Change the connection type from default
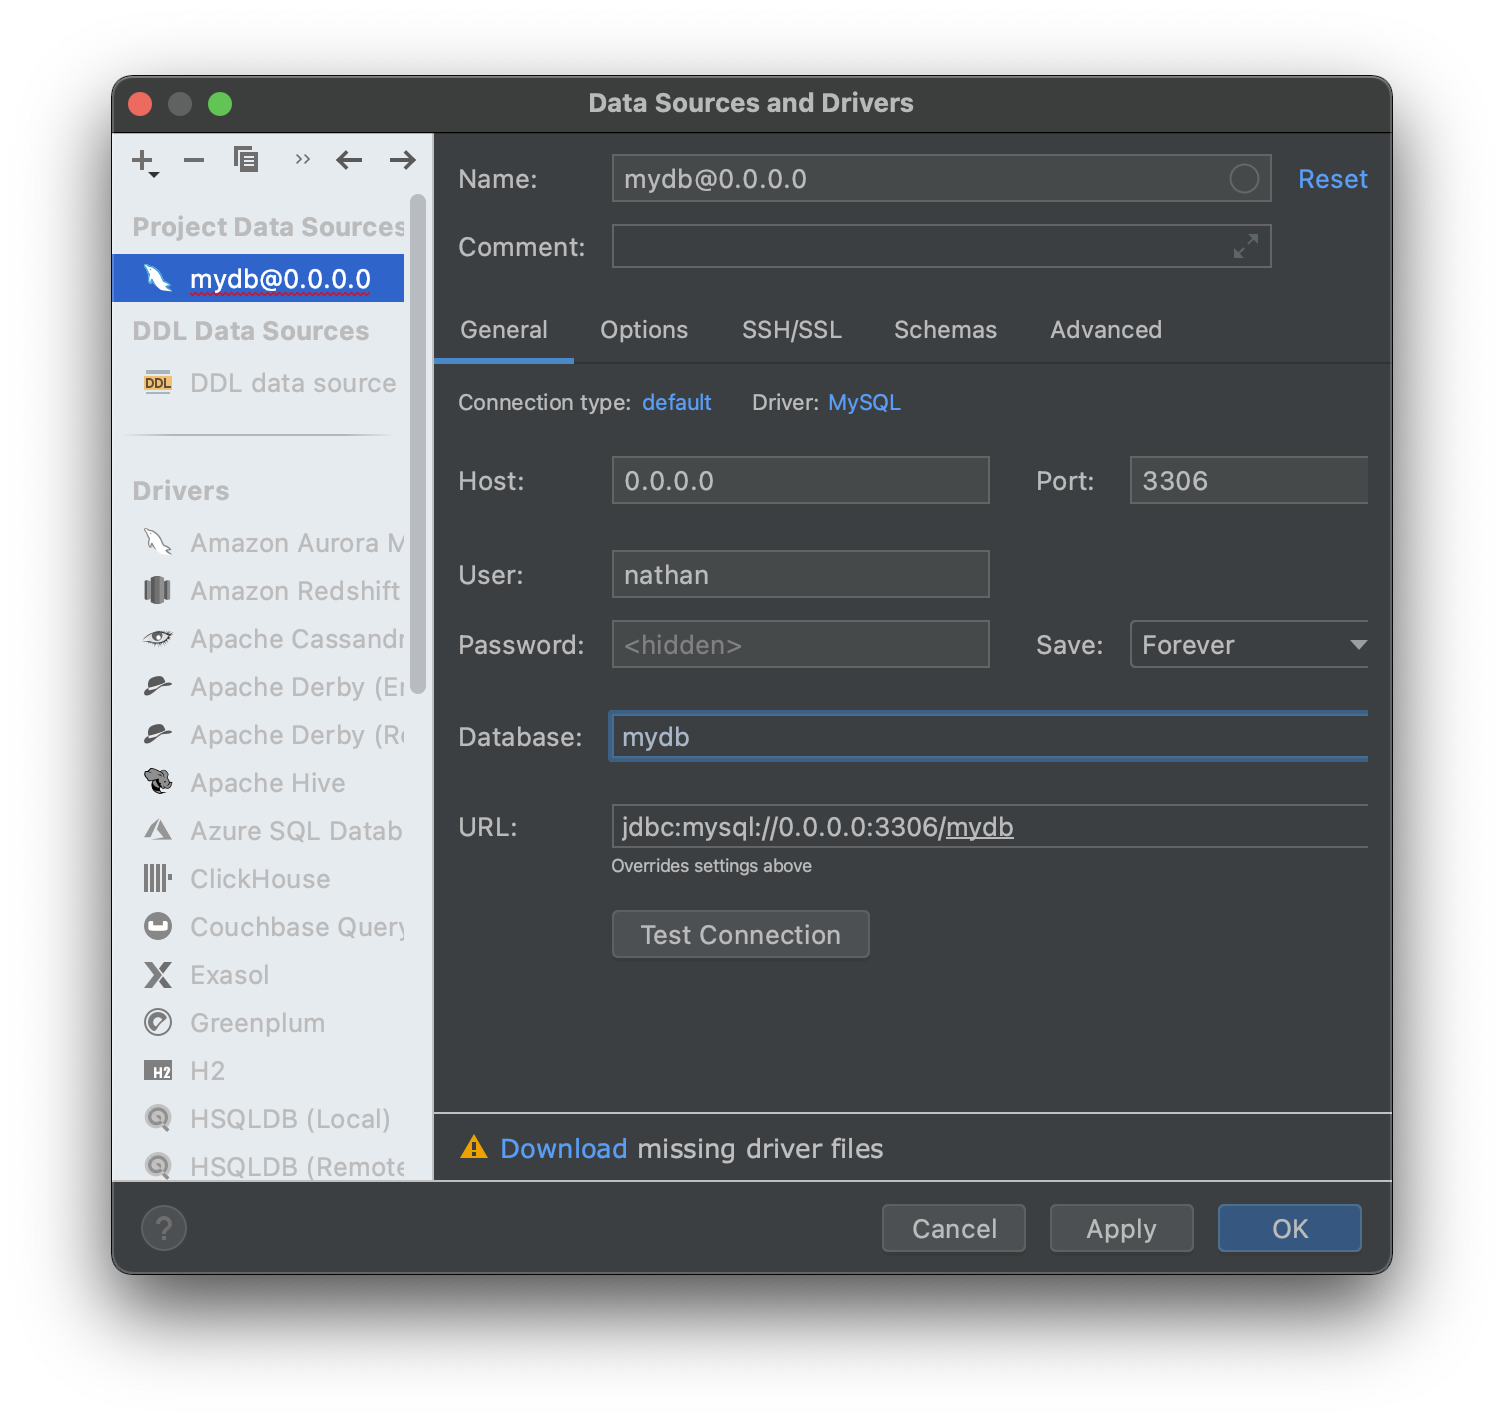Screen dimensions: 1504x1422 click(x=677, y=402)
